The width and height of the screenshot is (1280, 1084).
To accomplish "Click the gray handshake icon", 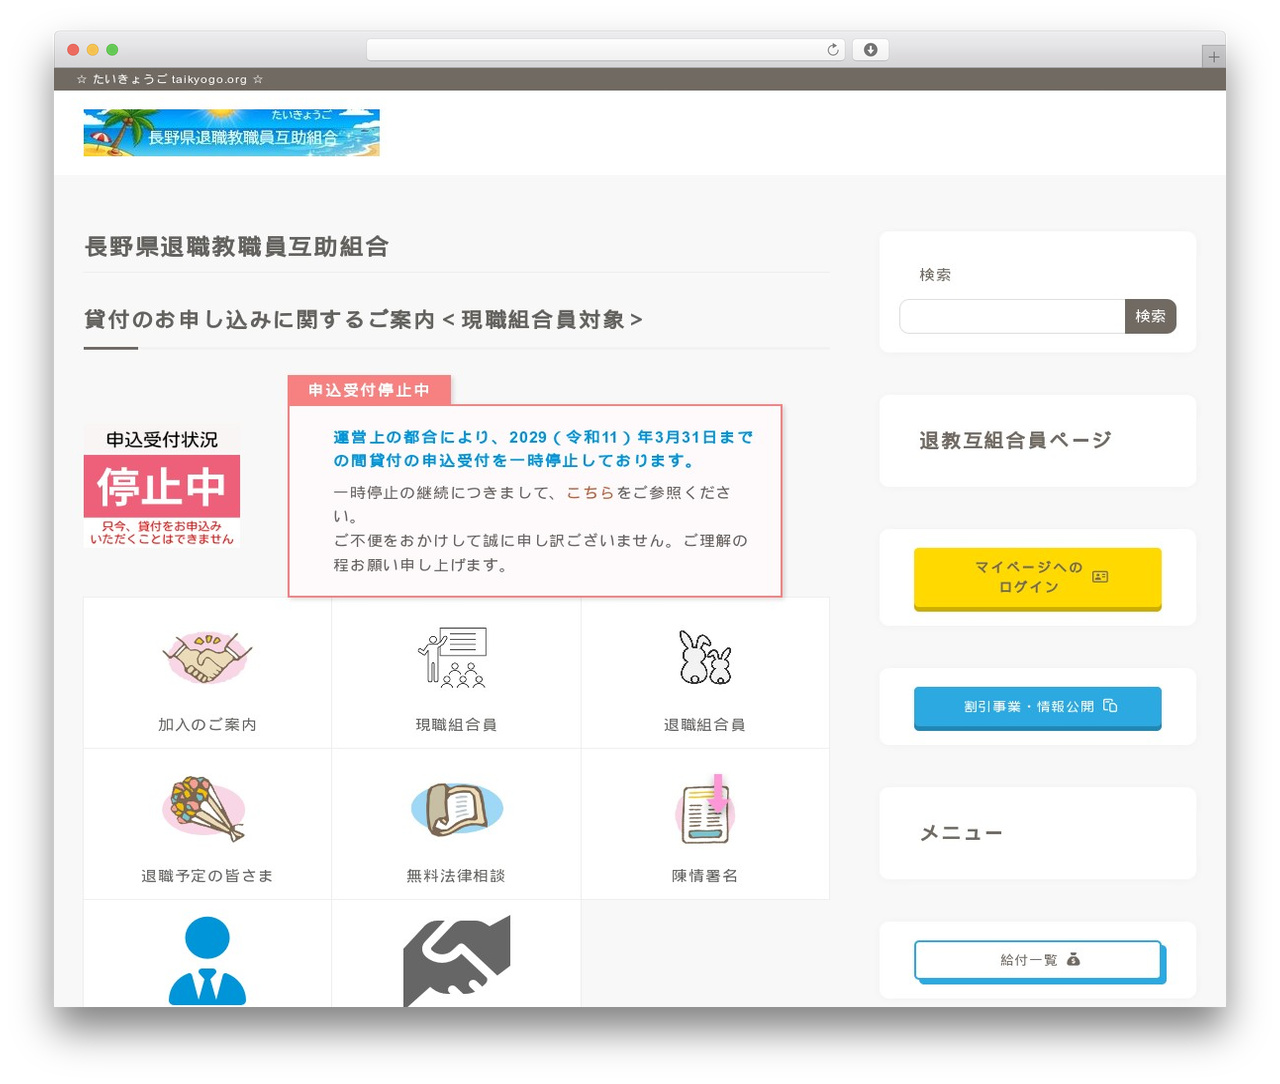I will [456, 960].
